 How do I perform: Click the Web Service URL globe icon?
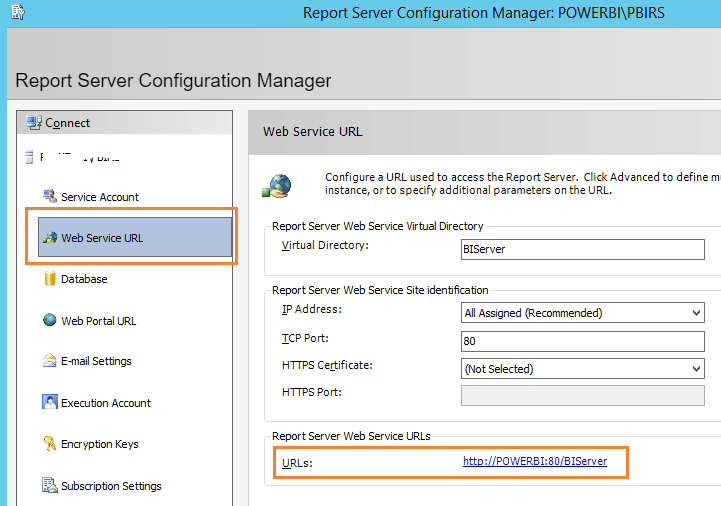[x=50, y=237]
